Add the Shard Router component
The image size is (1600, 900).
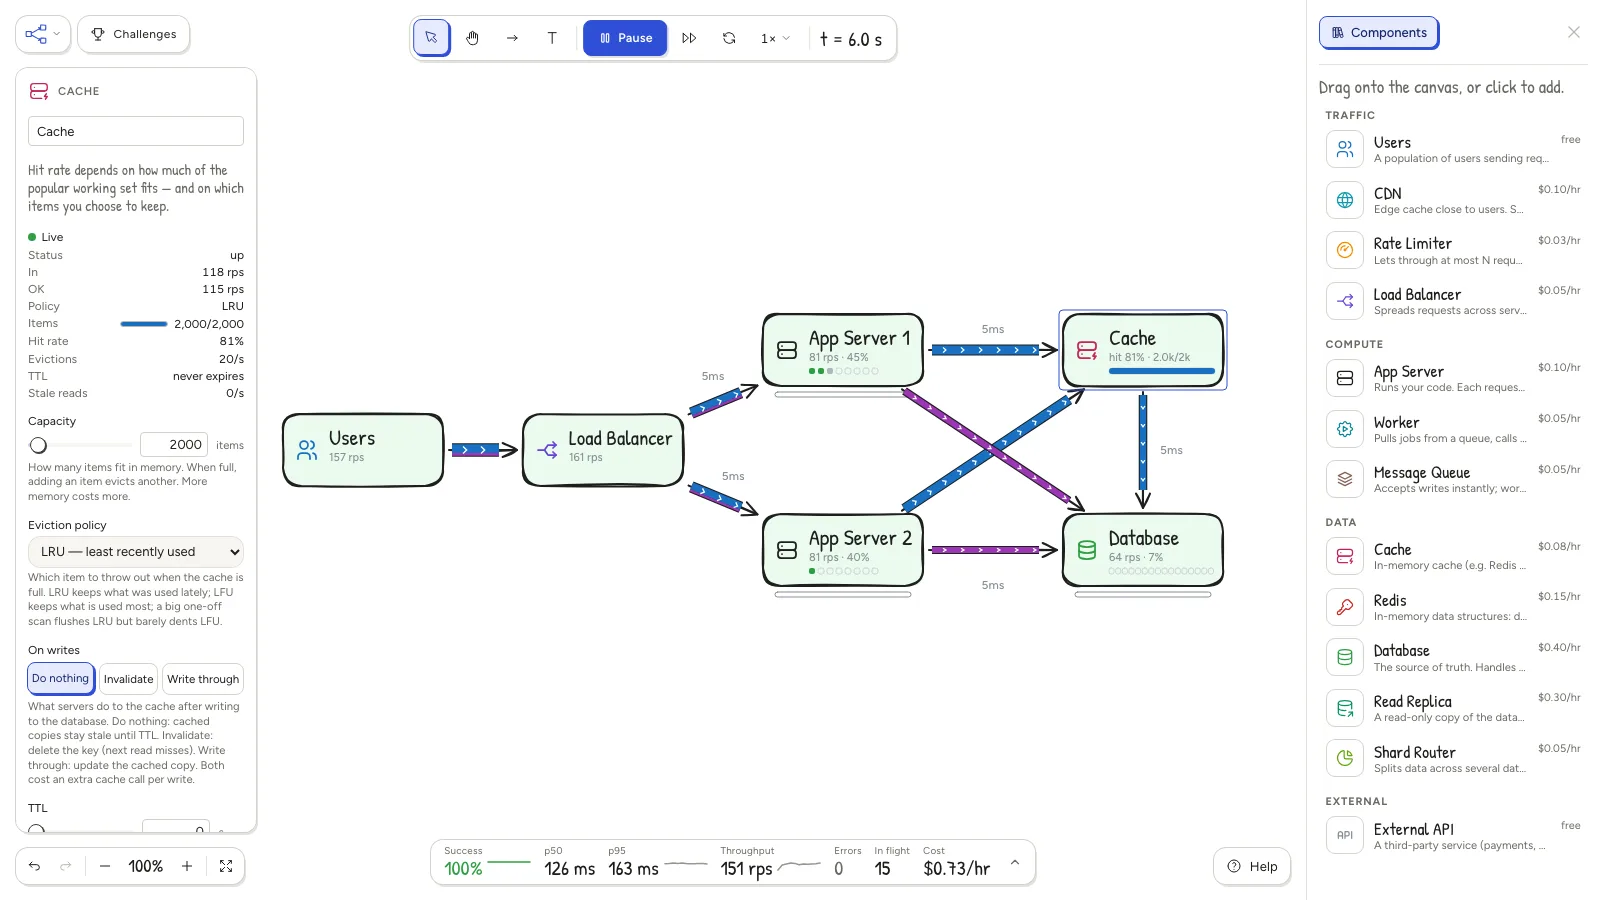coord(1453,759)
